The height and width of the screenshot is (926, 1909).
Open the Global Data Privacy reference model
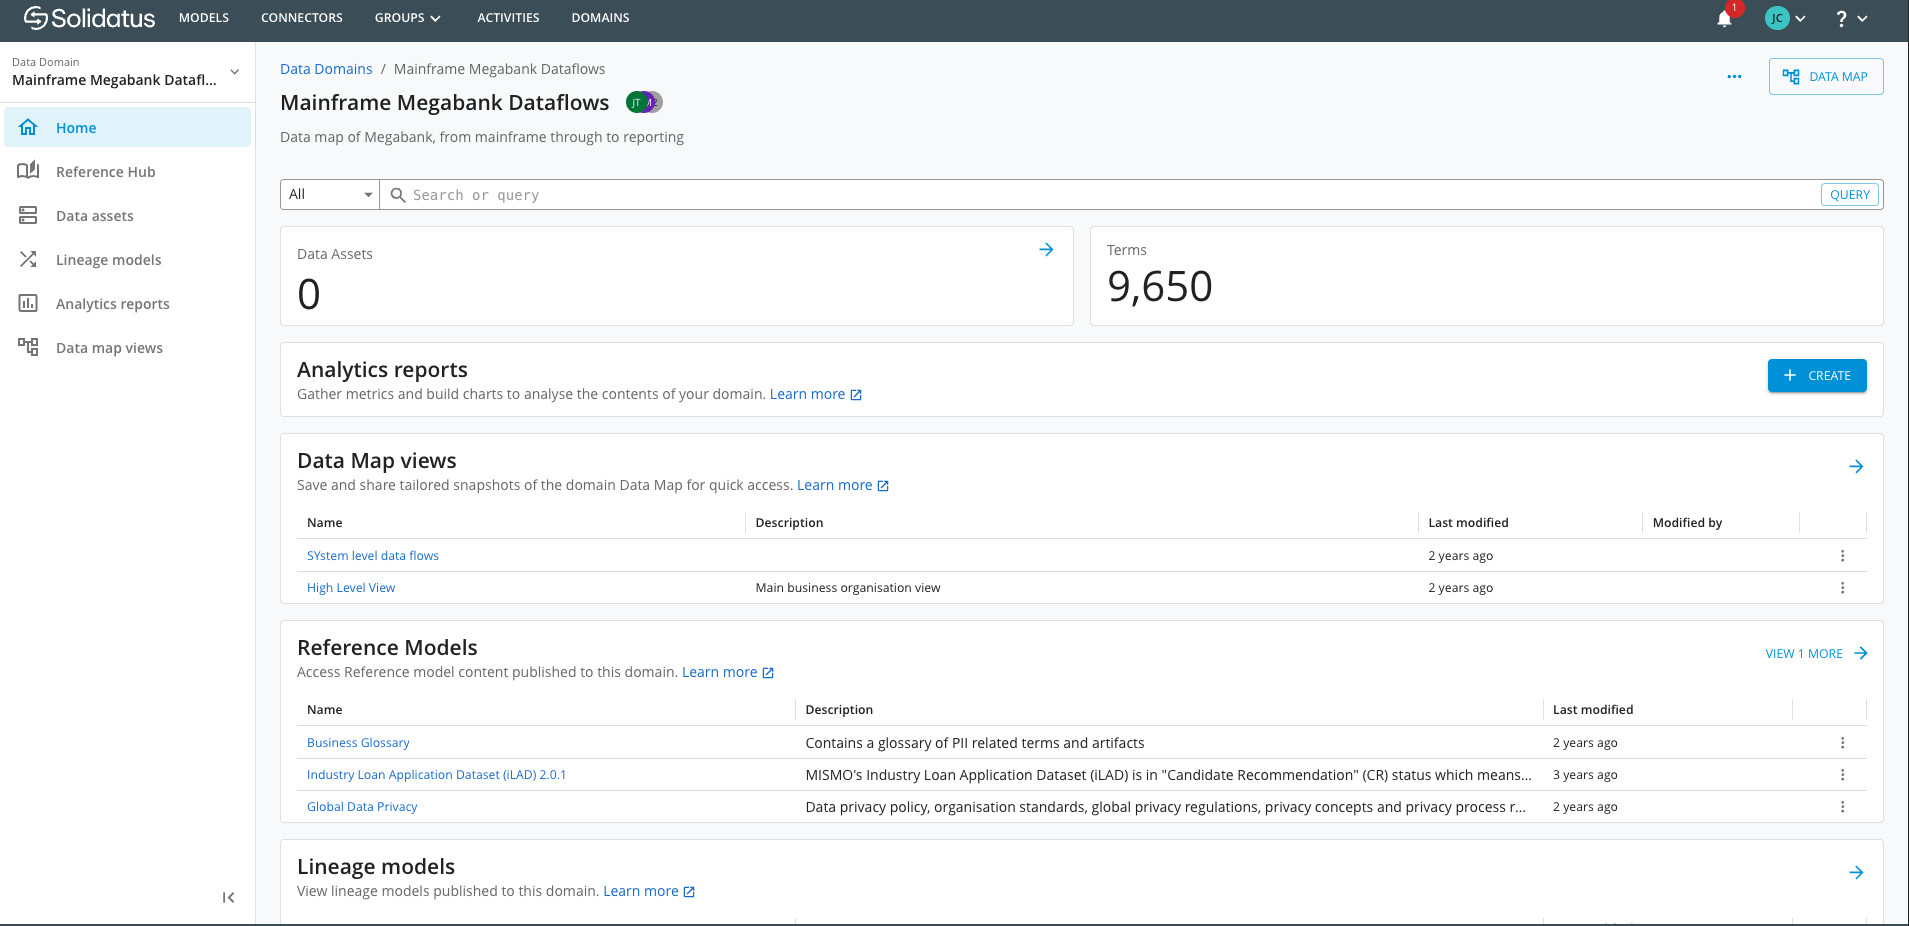(362, 807)
